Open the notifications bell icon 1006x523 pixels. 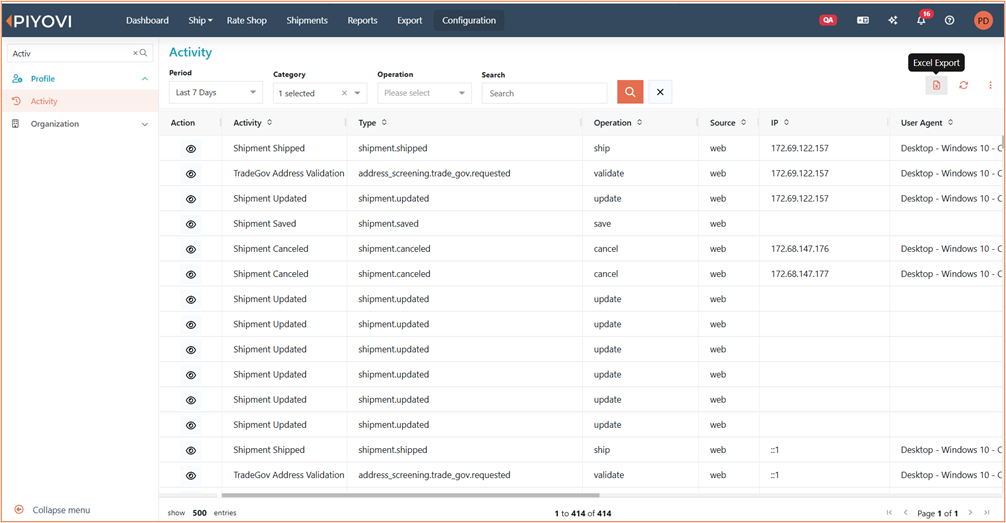pos(921,20)
